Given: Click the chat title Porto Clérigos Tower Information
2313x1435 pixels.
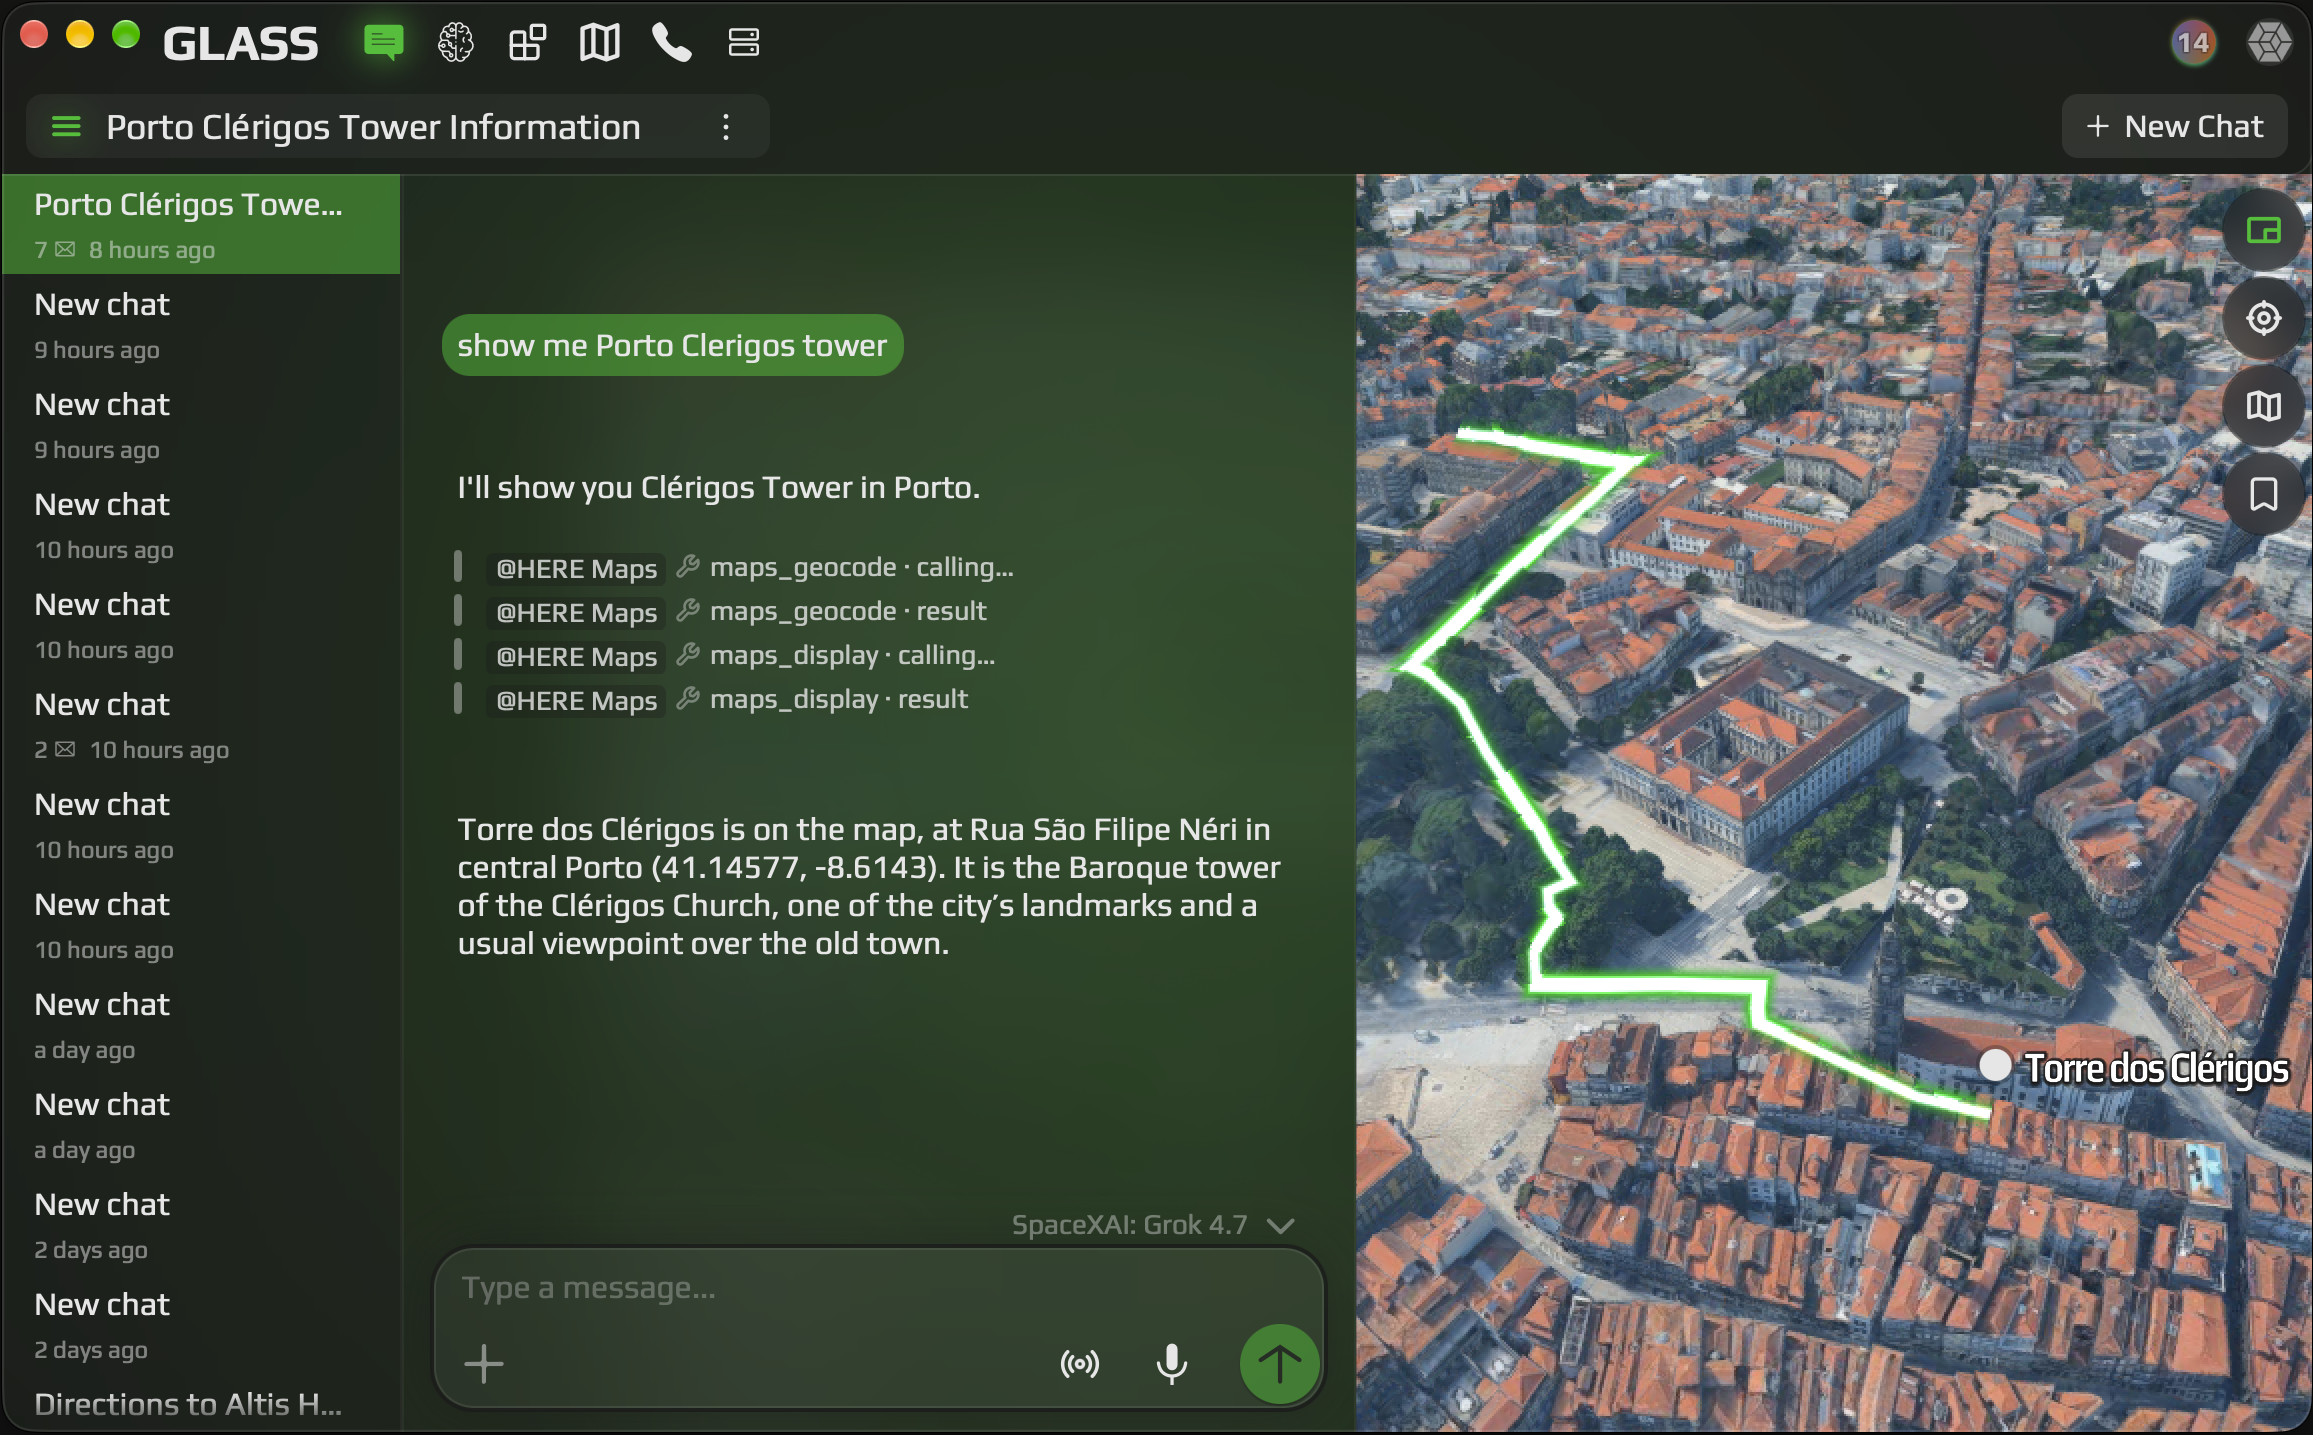Looking at the screenshot, I should (x=373, y=127).
